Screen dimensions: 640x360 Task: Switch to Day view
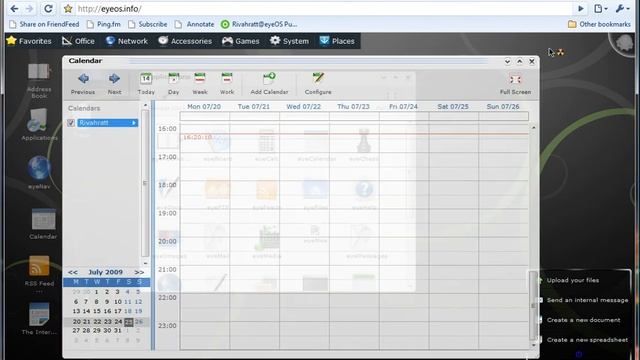pos(173,84)
